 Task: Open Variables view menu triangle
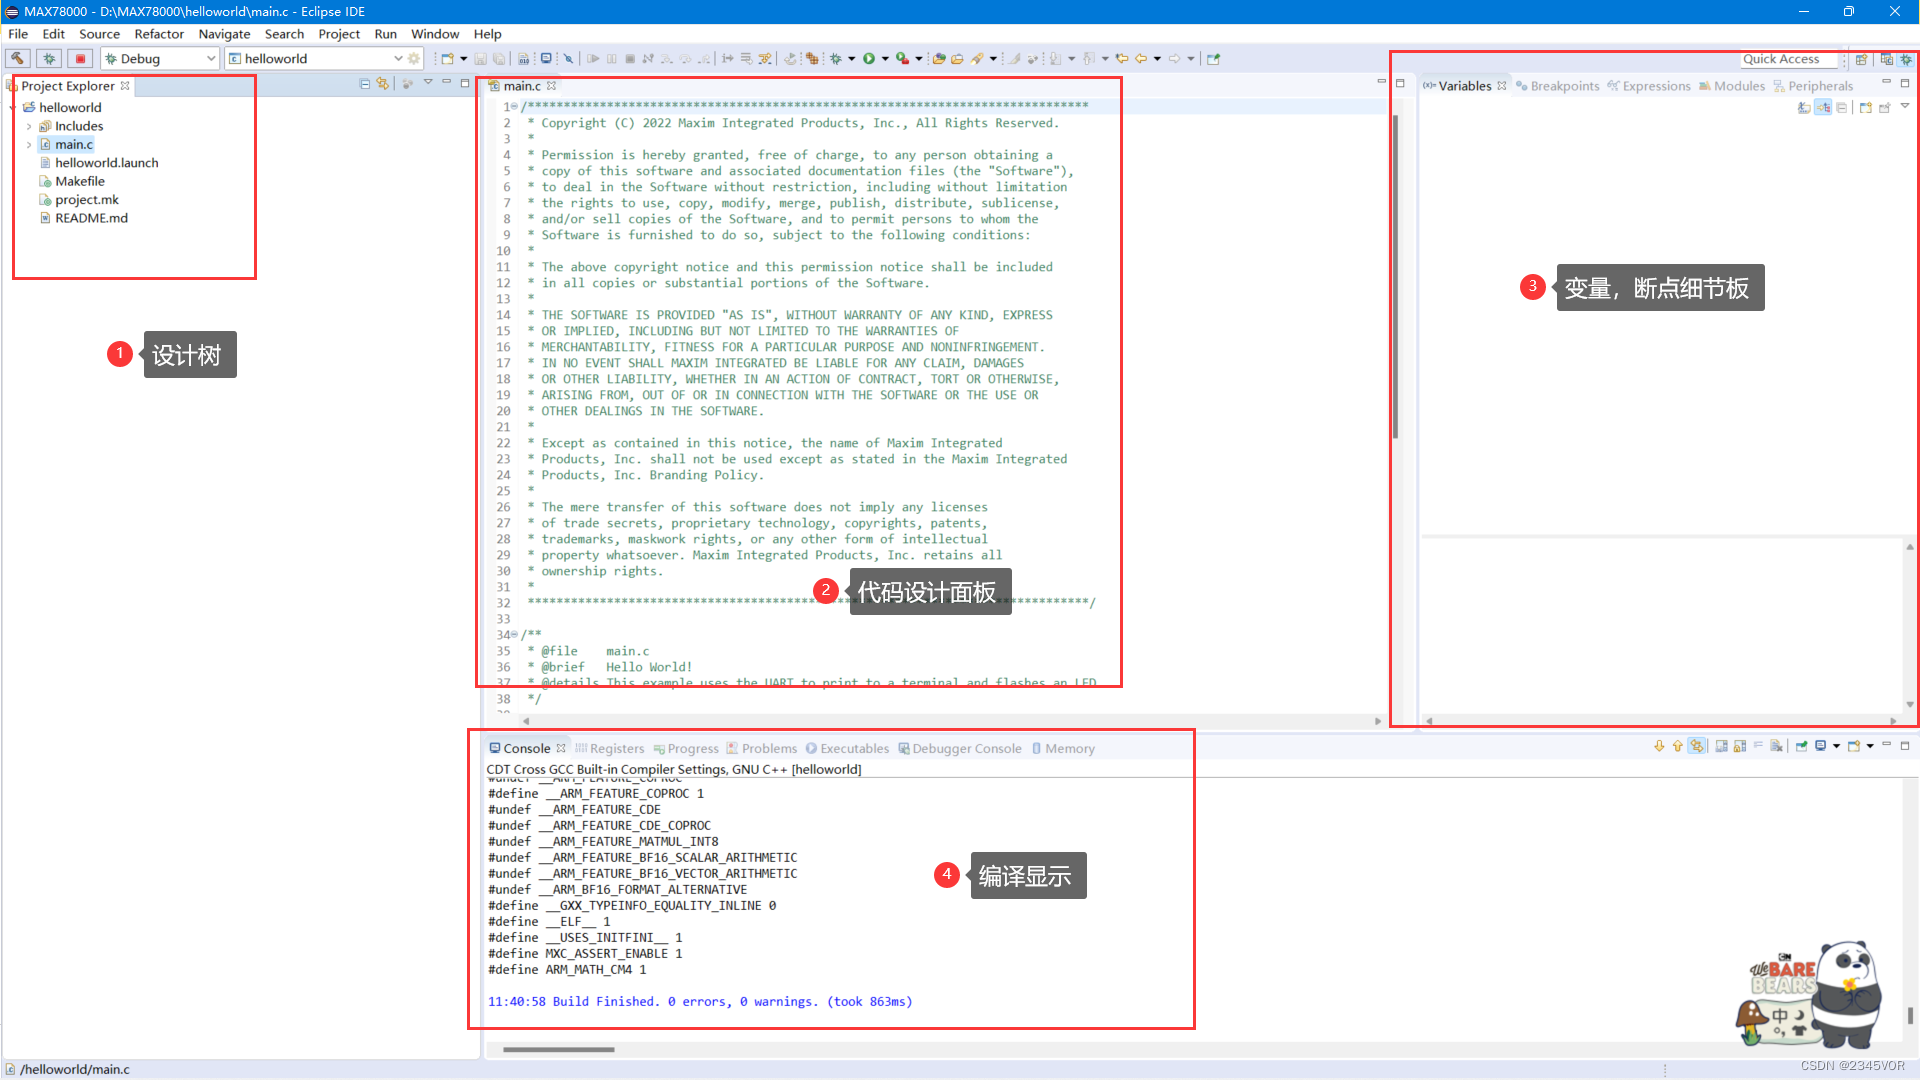(1905, 106)
